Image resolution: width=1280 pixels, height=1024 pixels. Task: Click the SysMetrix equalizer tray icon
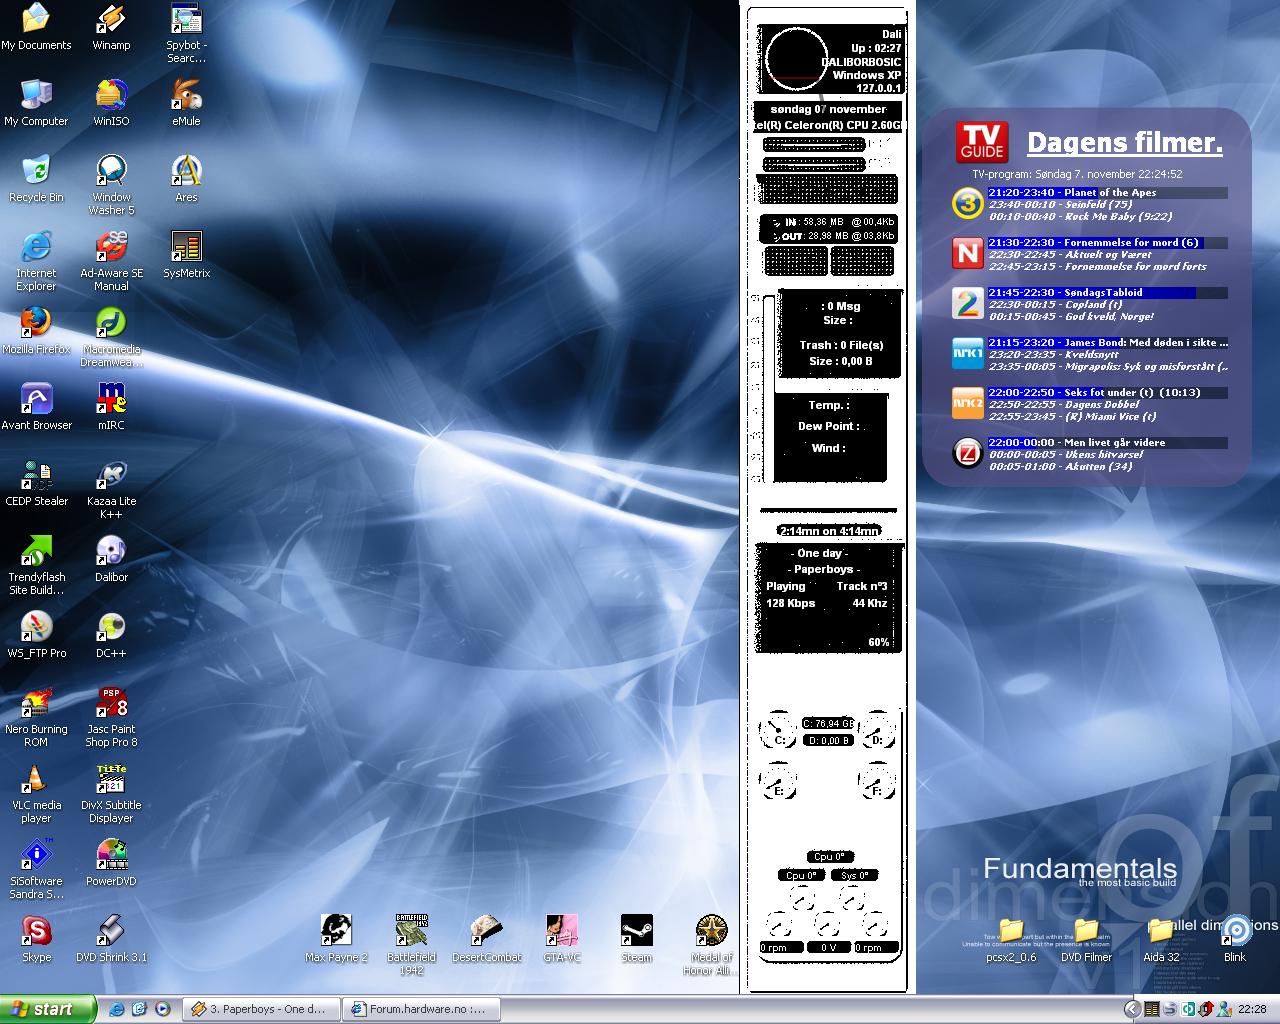click(1152, 1009)
